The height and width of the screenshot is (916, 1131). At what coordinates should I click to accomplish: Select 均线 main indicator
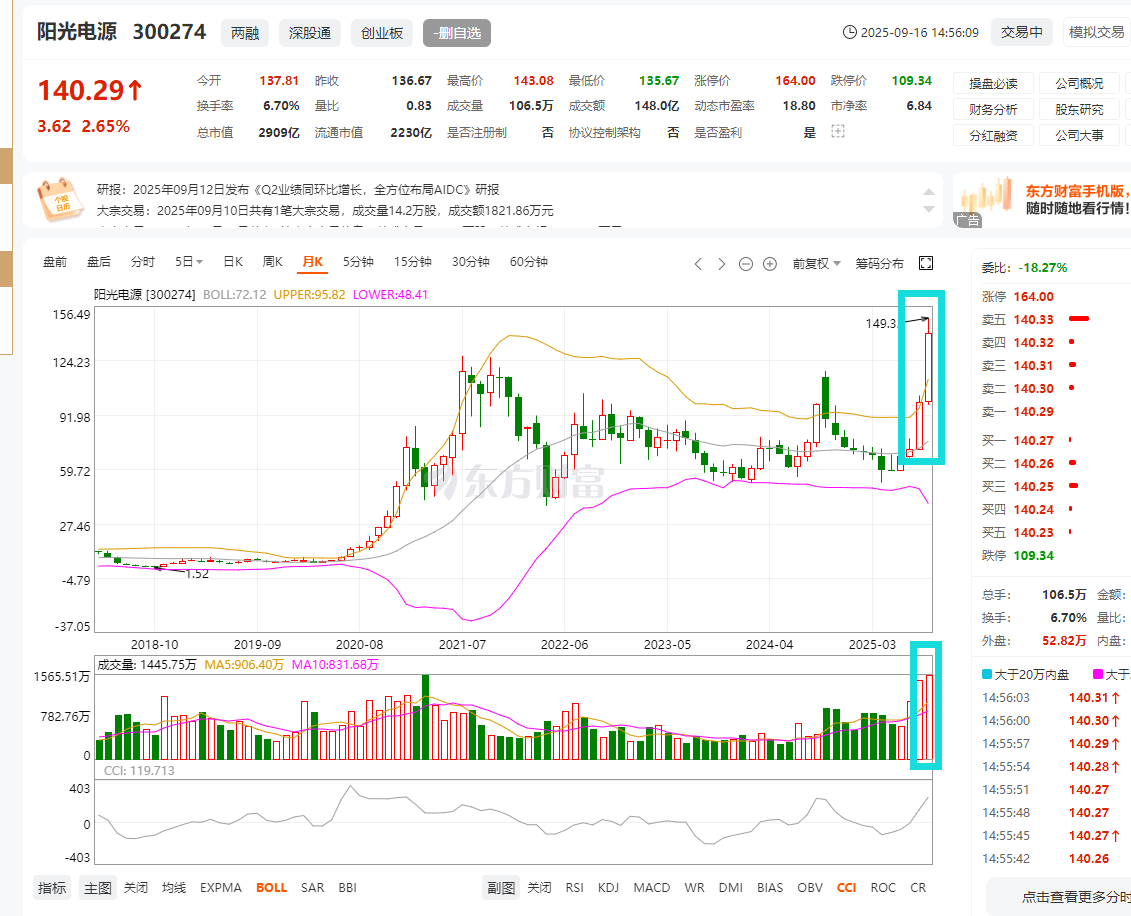(174, 888)
